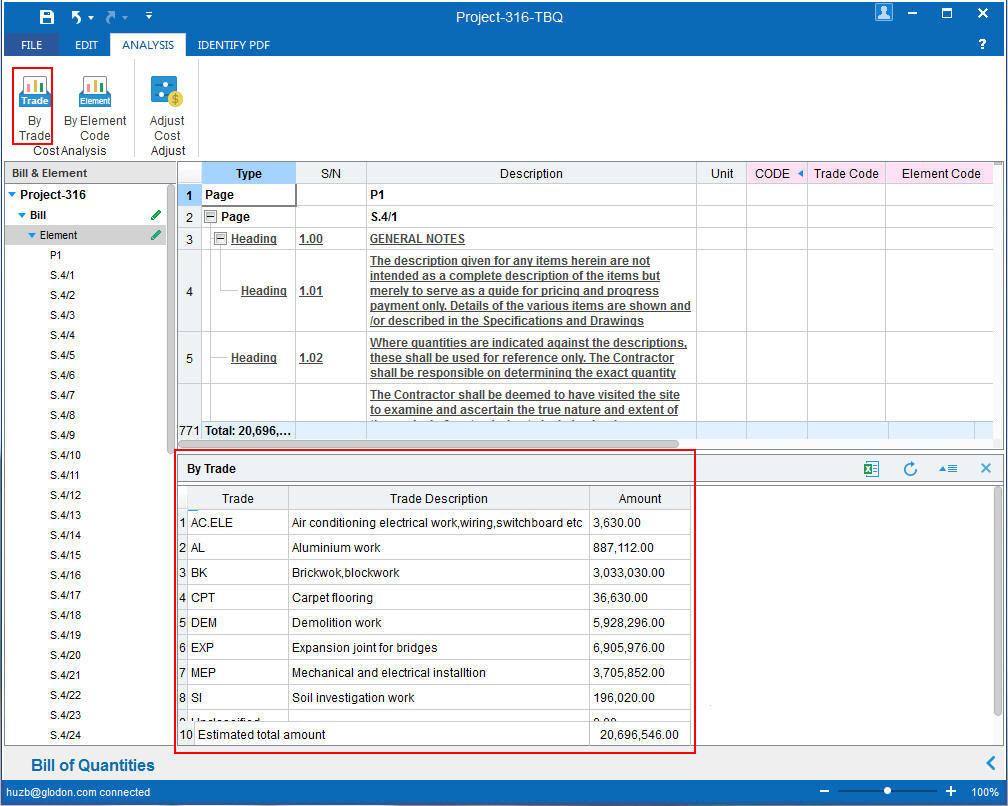Viewport: 1008px width, 806px height.
Task: Collapse the Project-316 tree node
Action: tap(12, 195)
